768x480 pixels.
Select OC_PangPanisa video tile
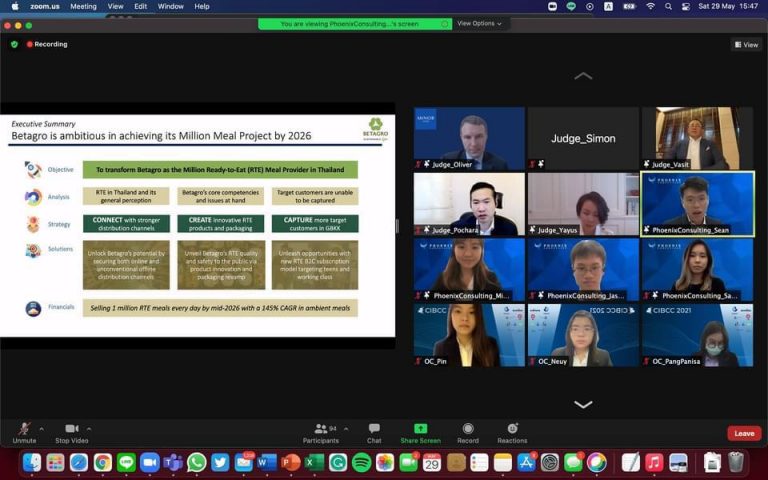coord(697,336)
